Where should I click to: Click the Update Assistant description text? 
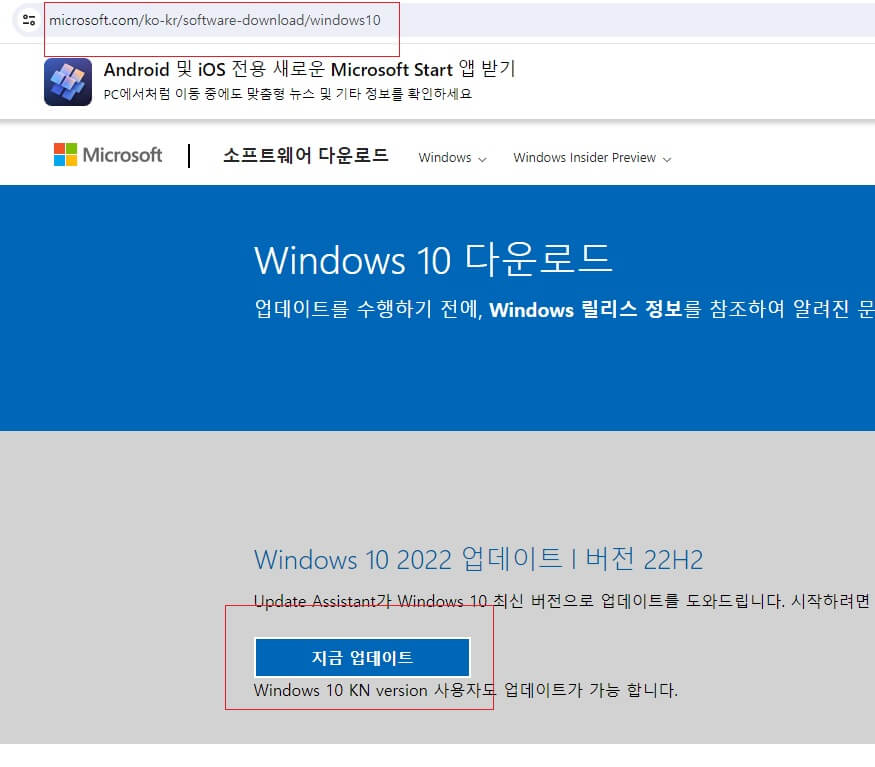pyautogui.click(x=564, y=601)
